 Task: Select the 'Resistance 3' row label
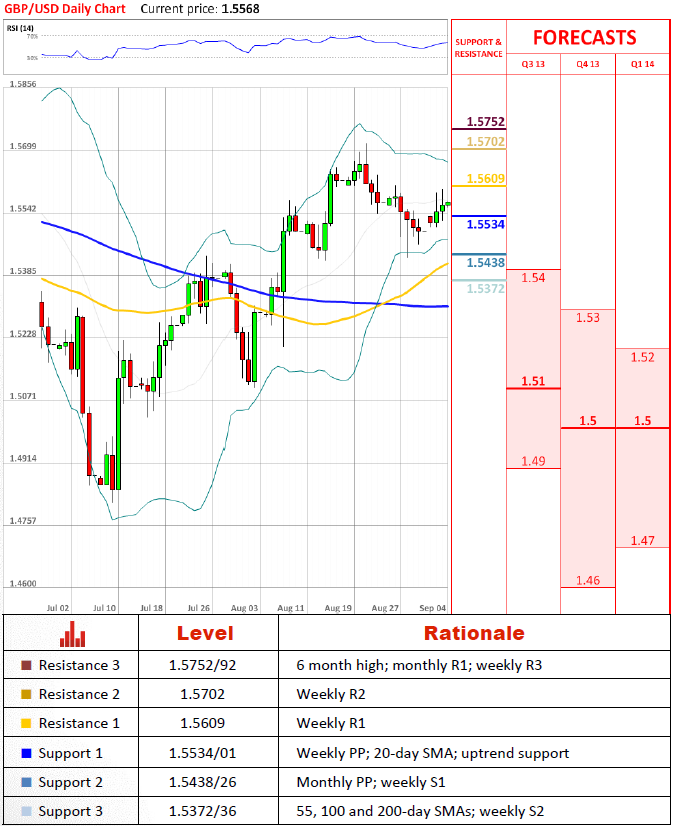[79, 665]
